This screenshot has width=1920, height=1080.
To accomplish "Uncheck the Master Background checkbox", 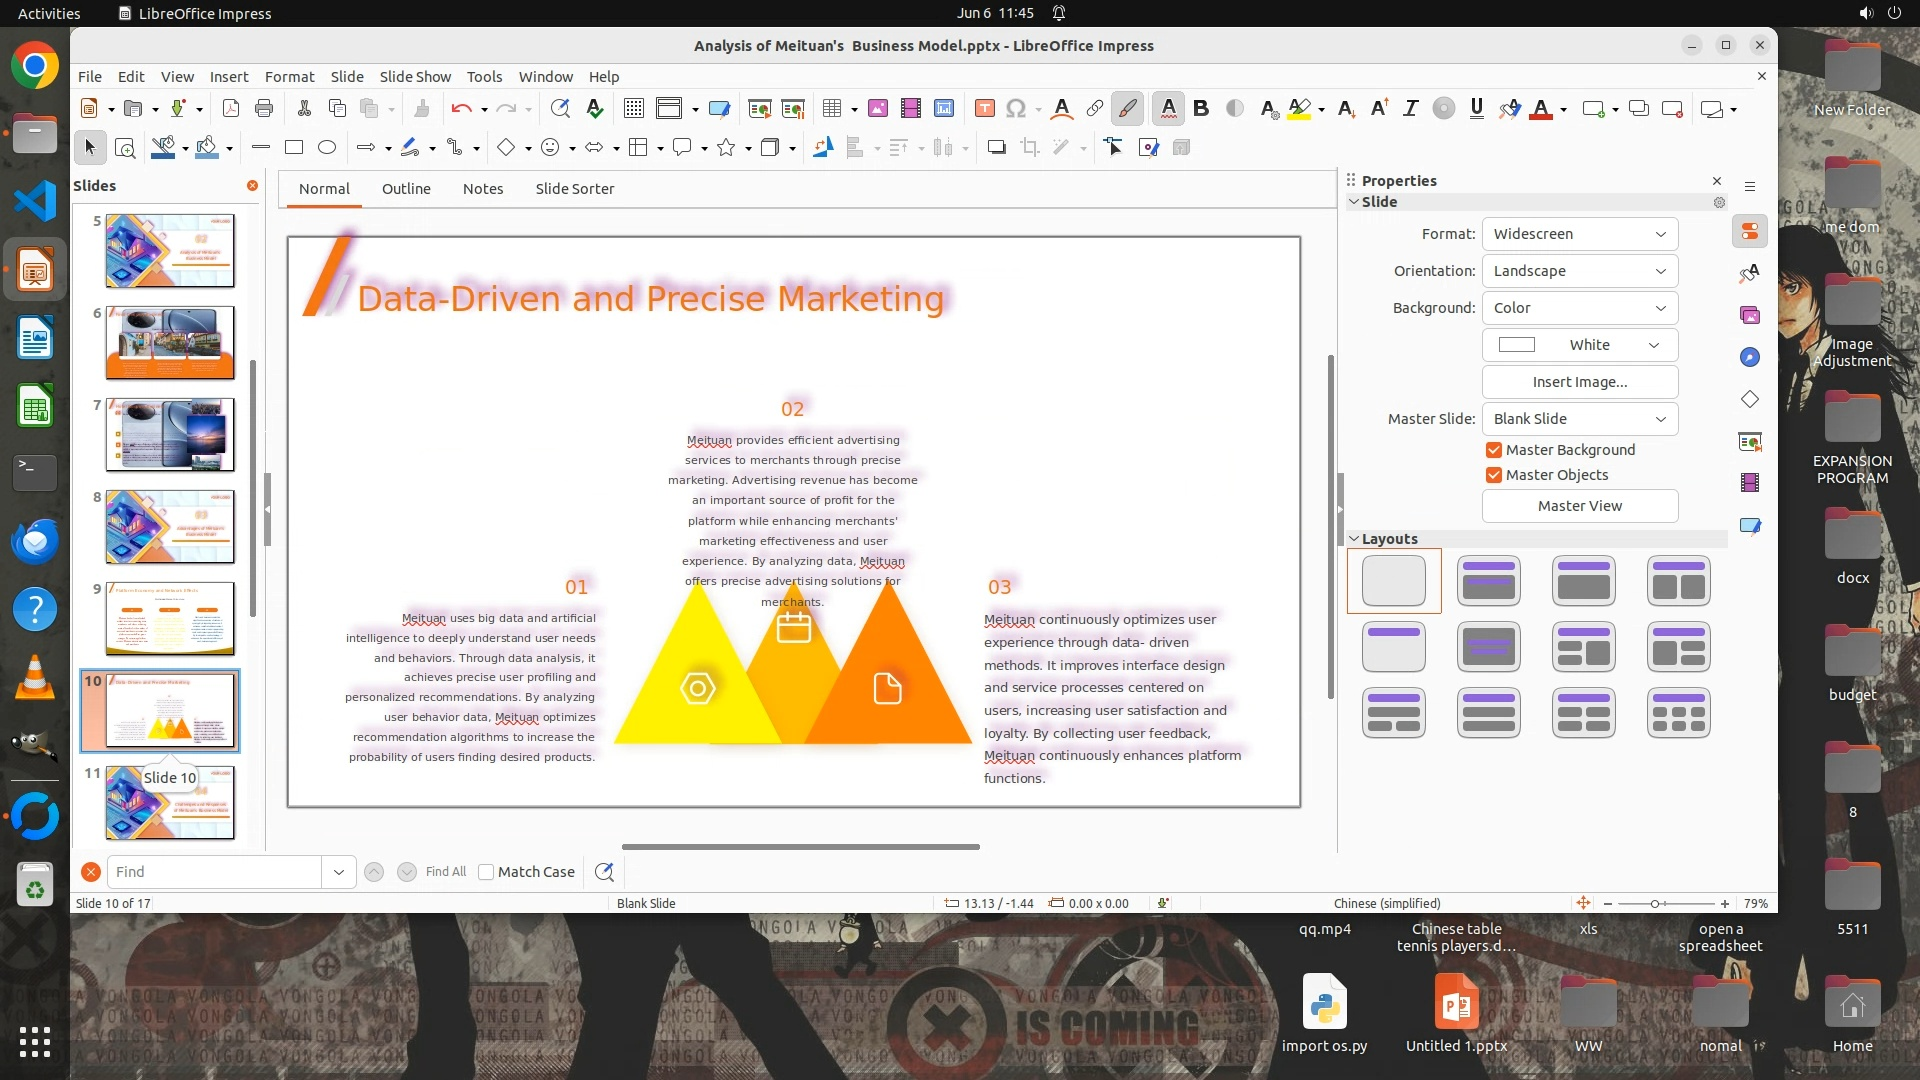I will pos(1494,450).
